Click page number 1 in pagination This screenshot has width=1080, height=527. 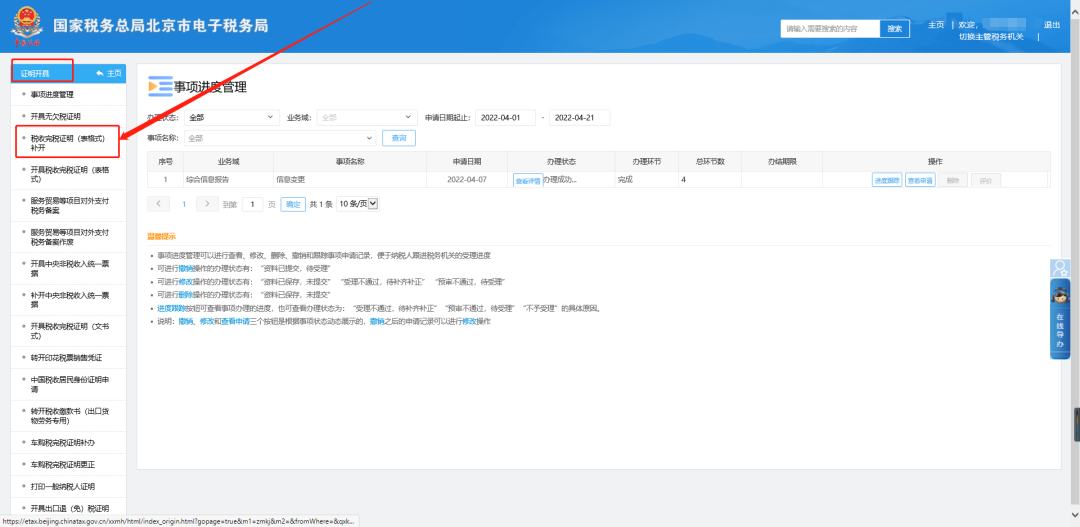(x=184, y=204)
